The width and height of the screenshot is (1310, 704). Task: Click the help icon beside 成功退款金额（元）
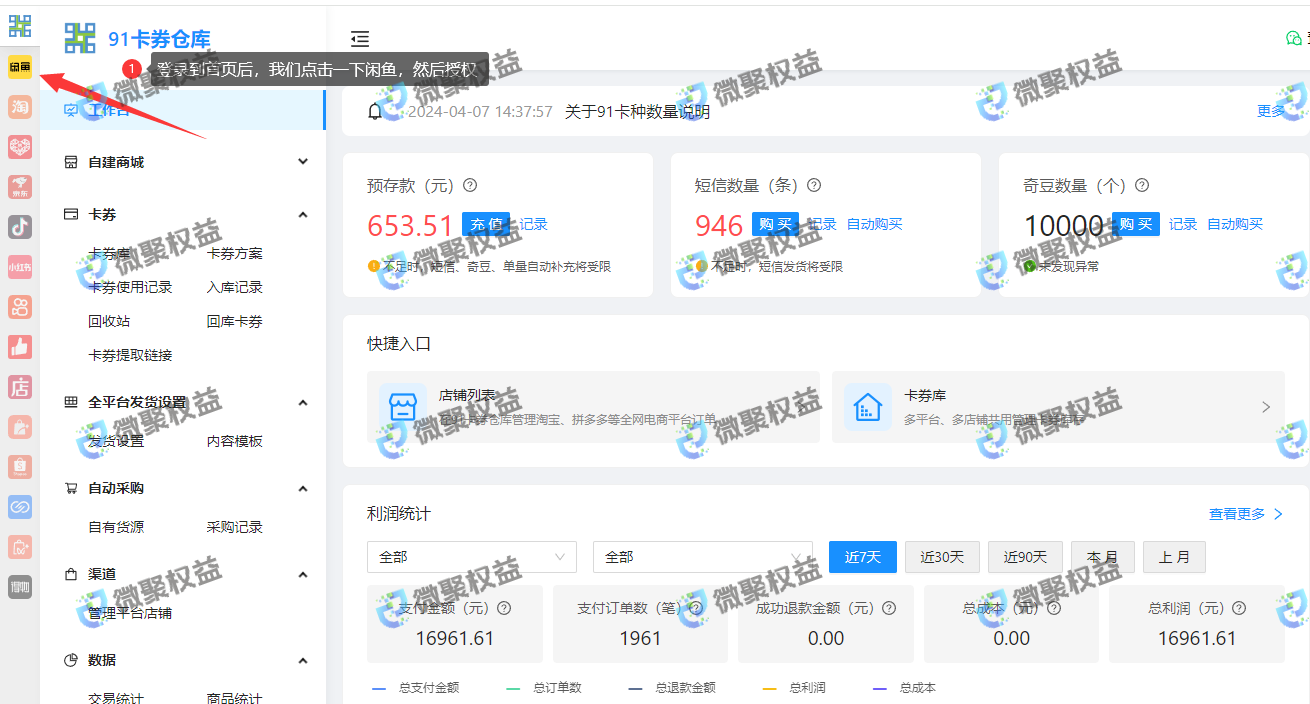tap(889, 608)
